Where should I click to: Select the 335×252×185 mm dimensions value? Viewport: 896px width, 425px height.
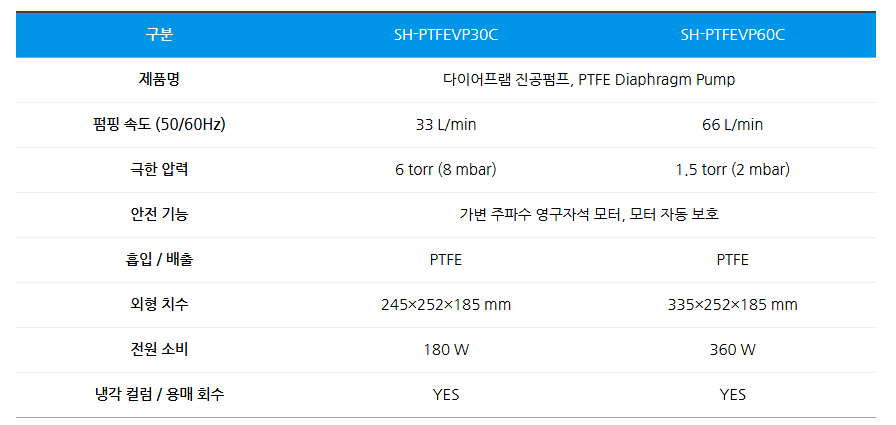pos(732,305)
